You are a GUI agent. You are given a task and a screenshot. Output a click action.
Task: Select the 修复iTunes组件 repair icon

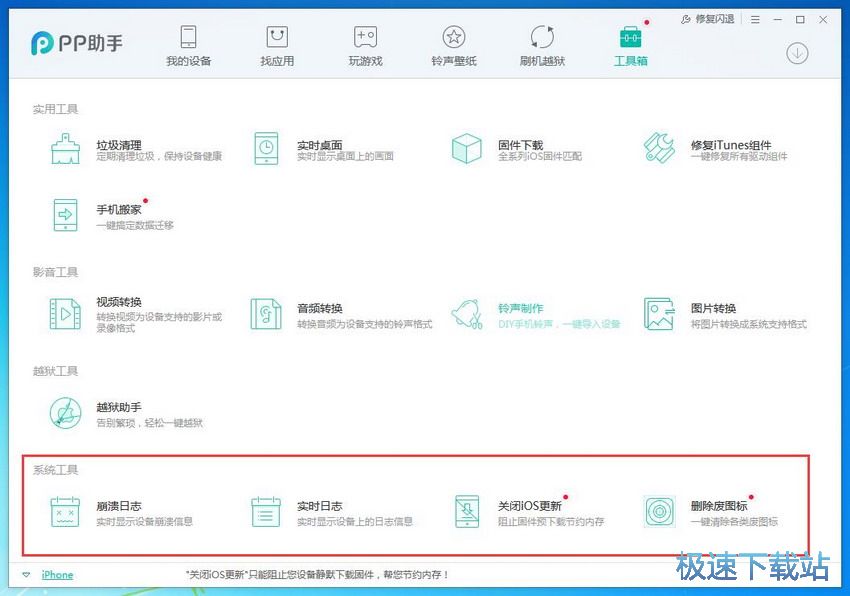659,148
